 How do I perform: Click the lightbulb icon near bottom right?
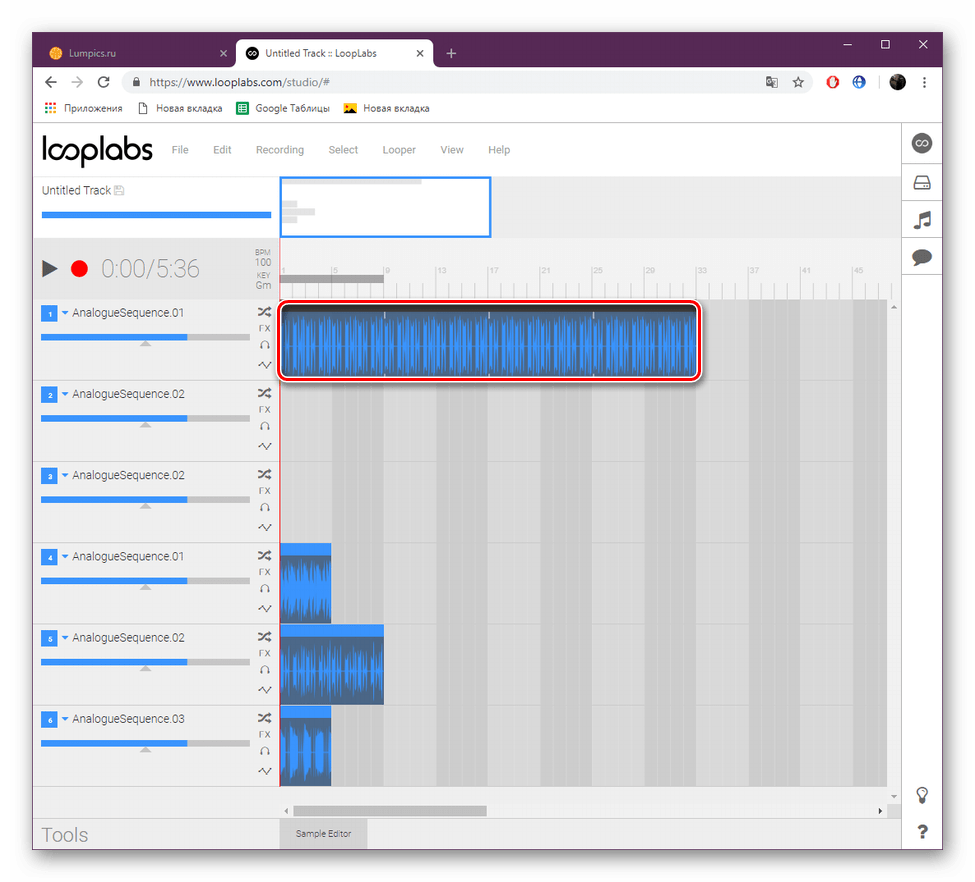click(x=921, y=795)
